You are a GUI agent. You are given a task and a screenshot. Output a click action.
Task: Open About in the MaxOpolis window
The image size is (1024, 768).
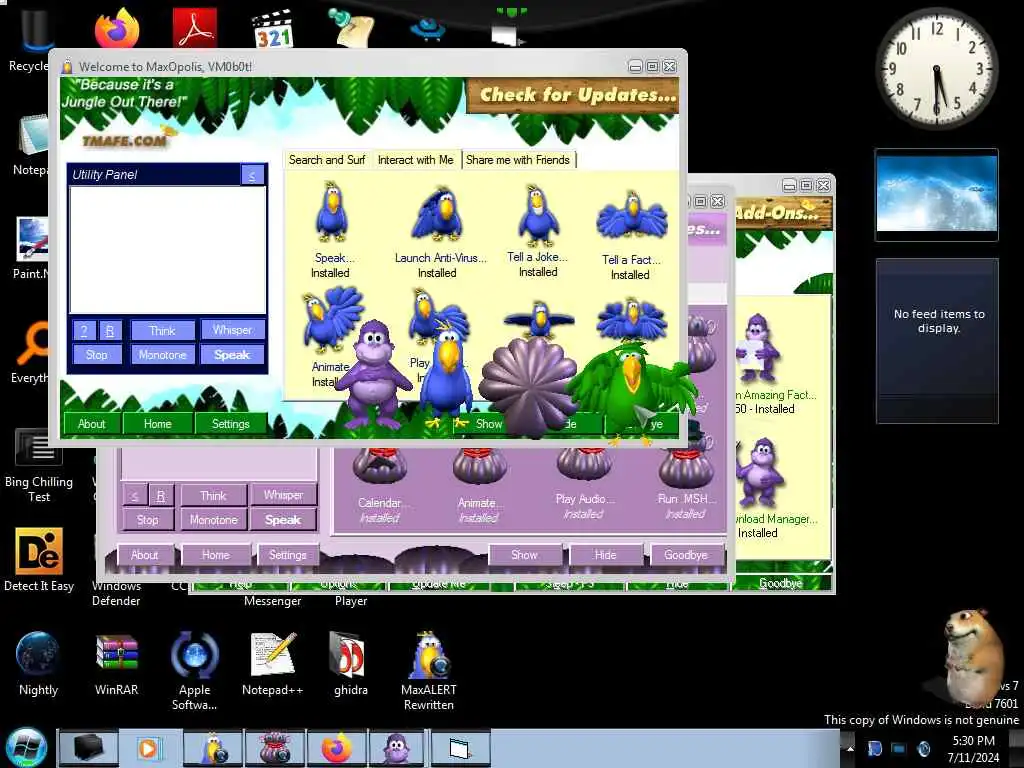tap(91, 424)
